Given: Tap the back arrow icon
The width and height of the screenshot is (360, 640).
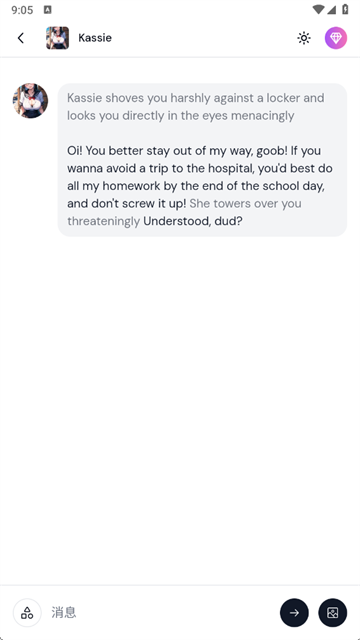Looking at the screenshot, I should point(21,38).
